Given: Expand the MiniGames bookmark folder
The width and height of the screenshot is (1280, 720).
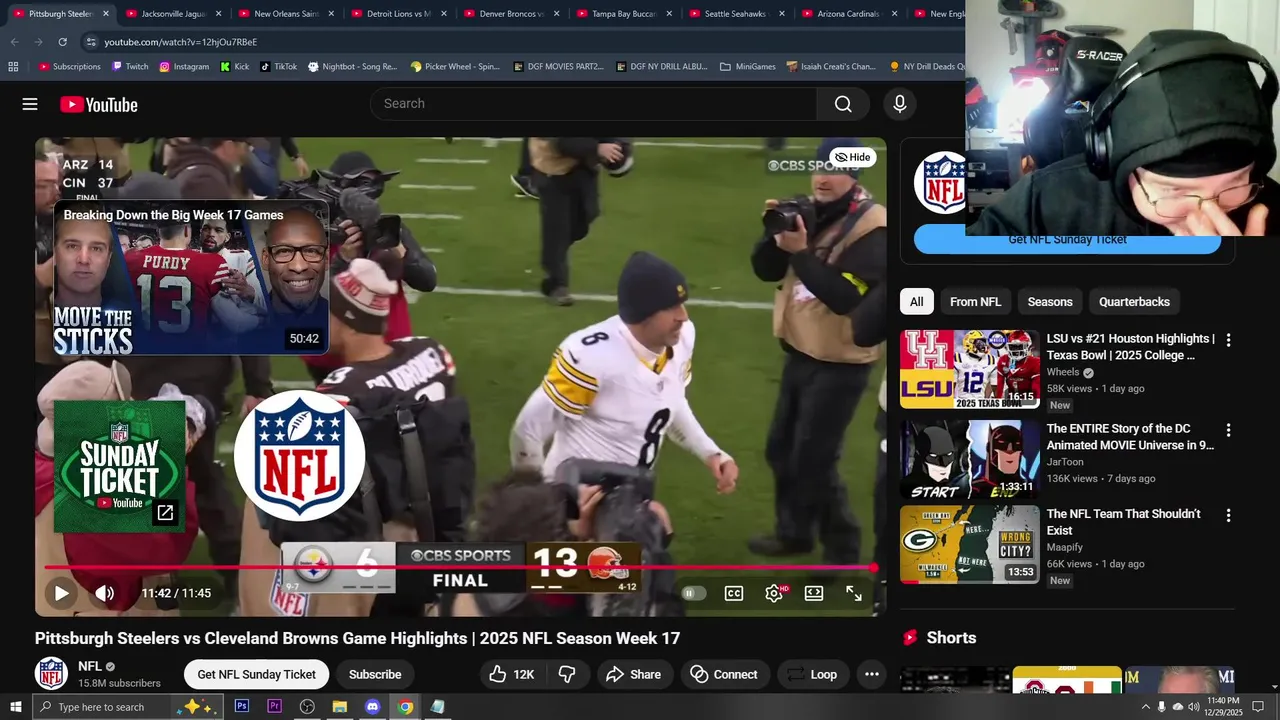Looking at the screenshot, I should [747, 67].
